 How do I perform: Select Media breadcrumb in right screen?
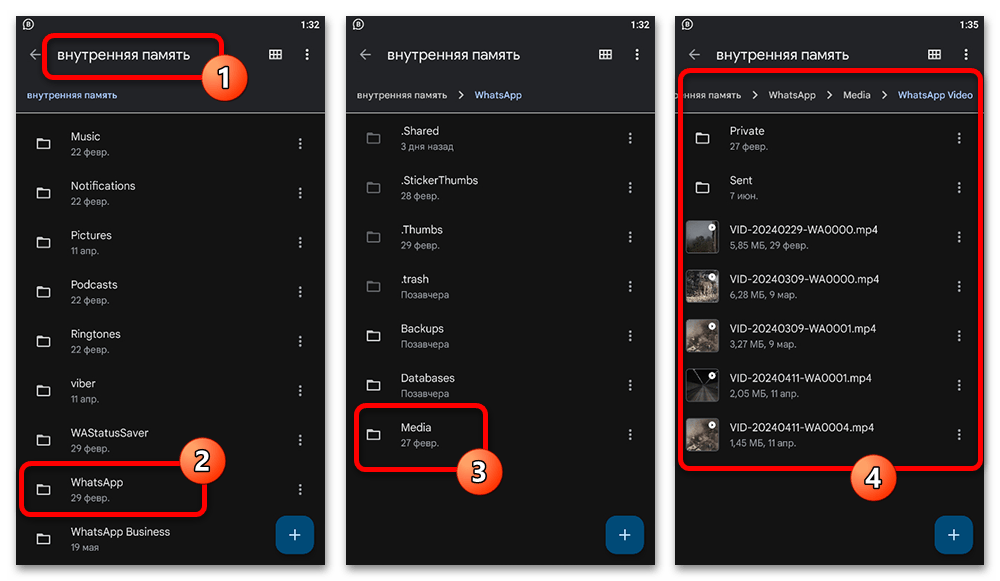(857, 95)
